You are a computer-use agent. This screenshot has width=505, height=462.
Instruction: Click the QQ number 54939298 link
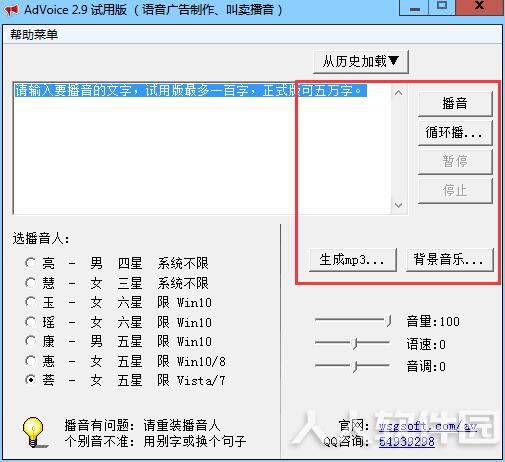coord(407,442)
